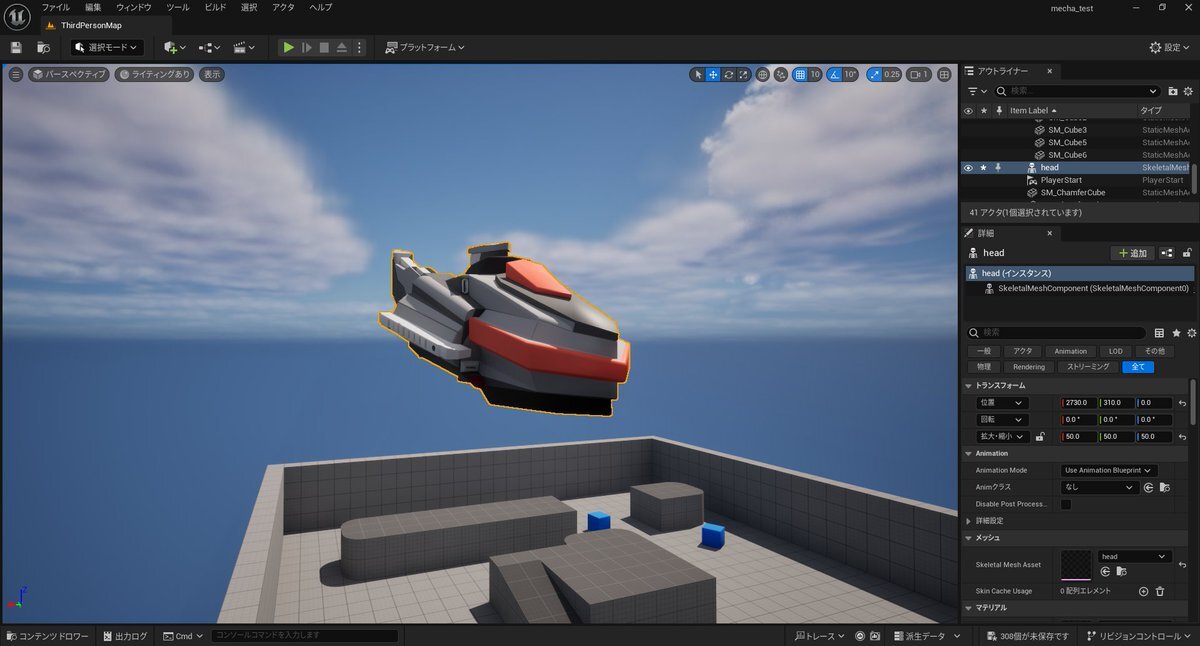The width and height of the screenshot is (1200, 646).
Task: Toggle the grid snap icon
Action: [800, 74]
